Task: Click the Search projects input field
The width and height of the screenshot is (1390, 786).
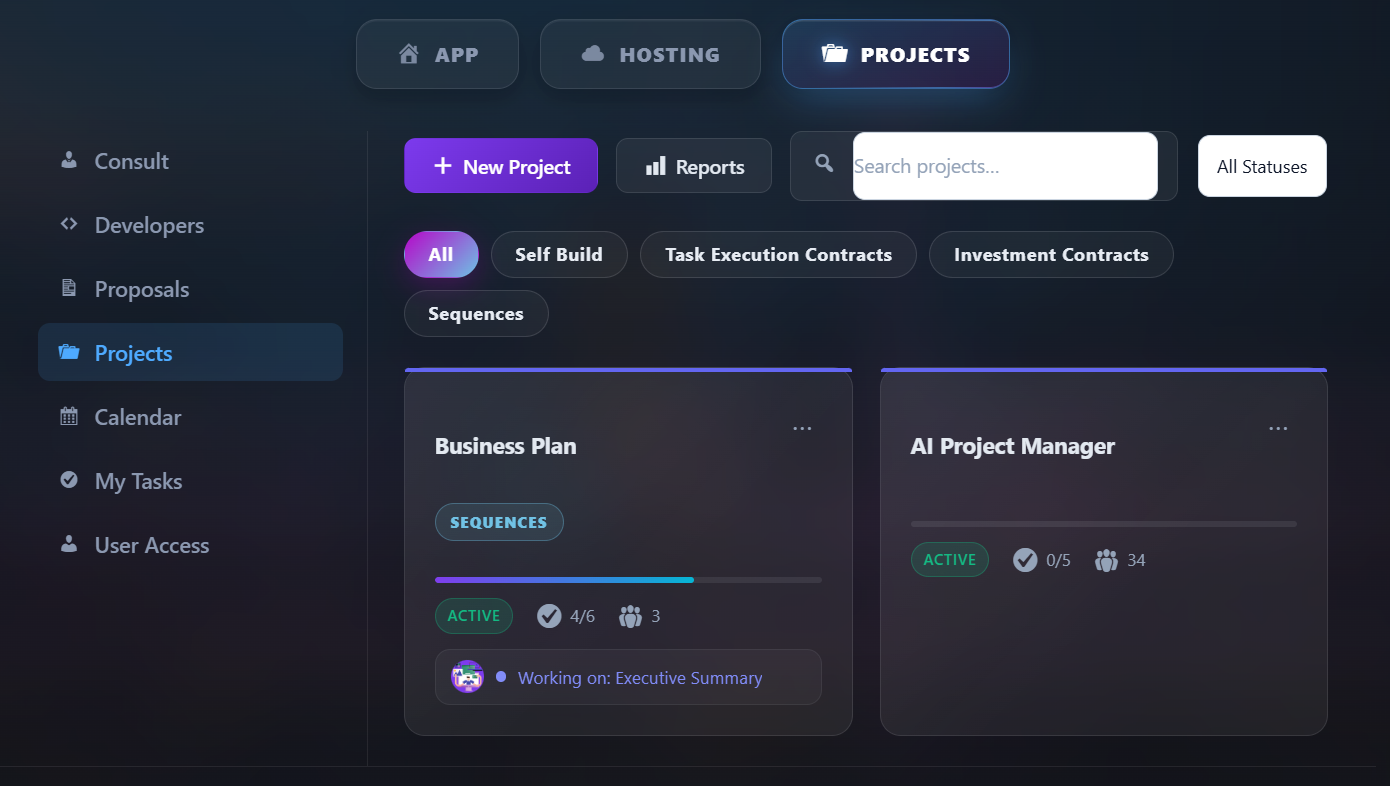Action: (1005, 166)
